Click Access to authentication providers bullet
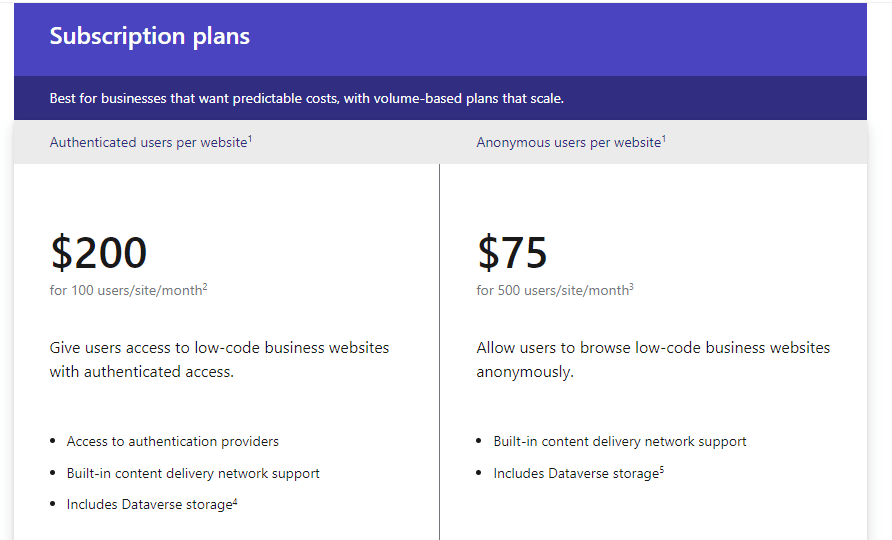 click(x=172, y=442)
